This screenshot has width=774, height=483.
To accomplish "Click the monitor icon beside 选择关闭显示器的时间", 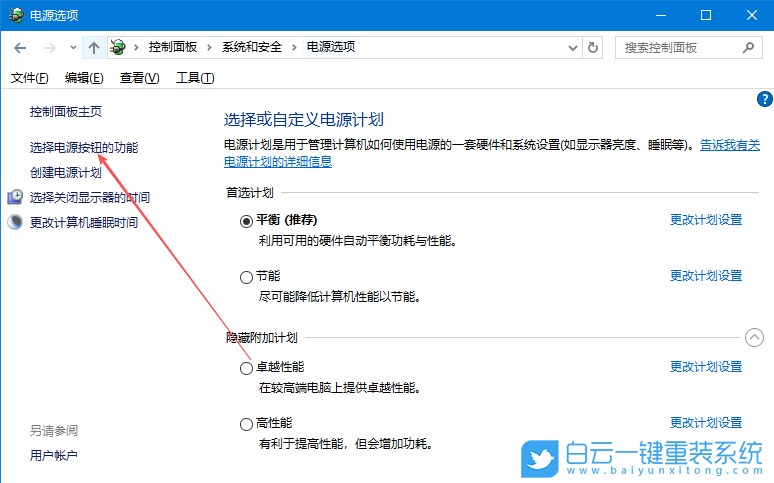I will pos(15,197).
